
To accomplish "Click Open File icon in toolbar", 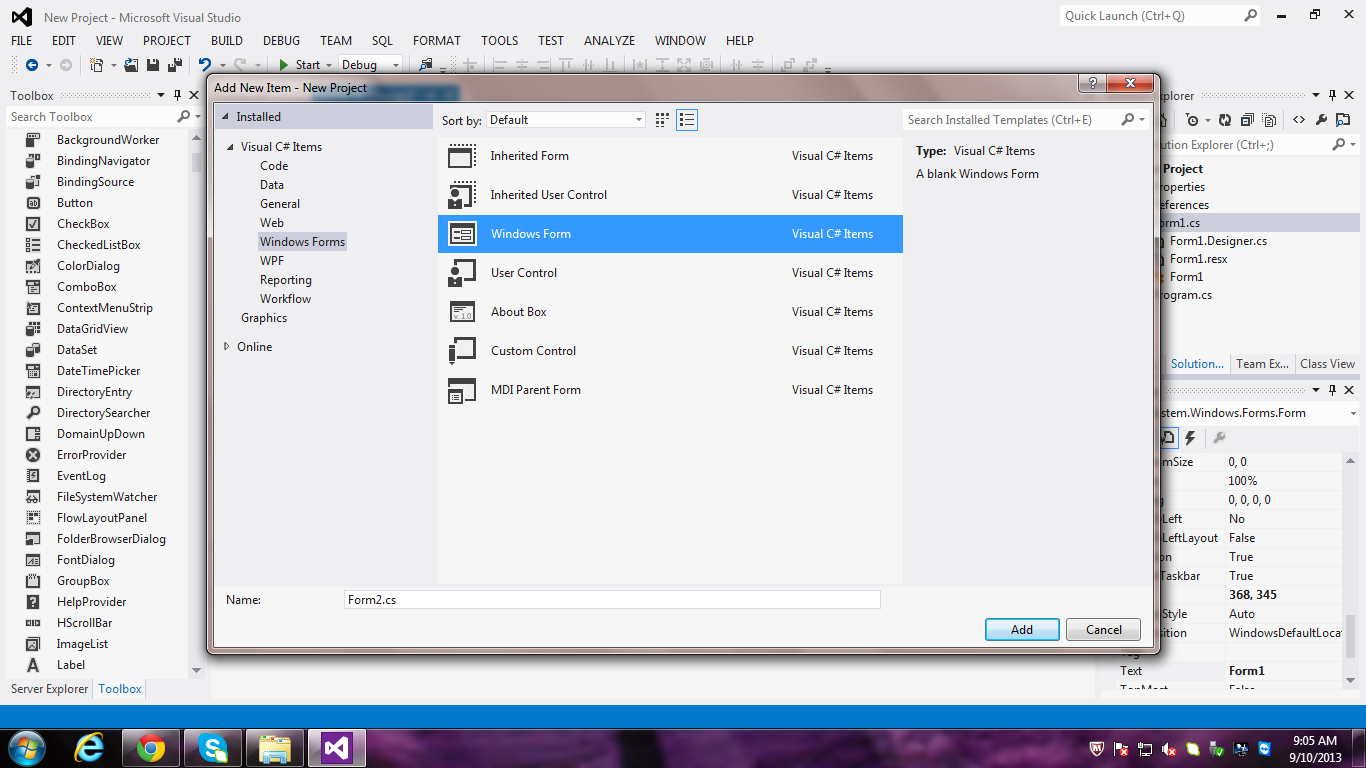I will (x=131, y=65).
